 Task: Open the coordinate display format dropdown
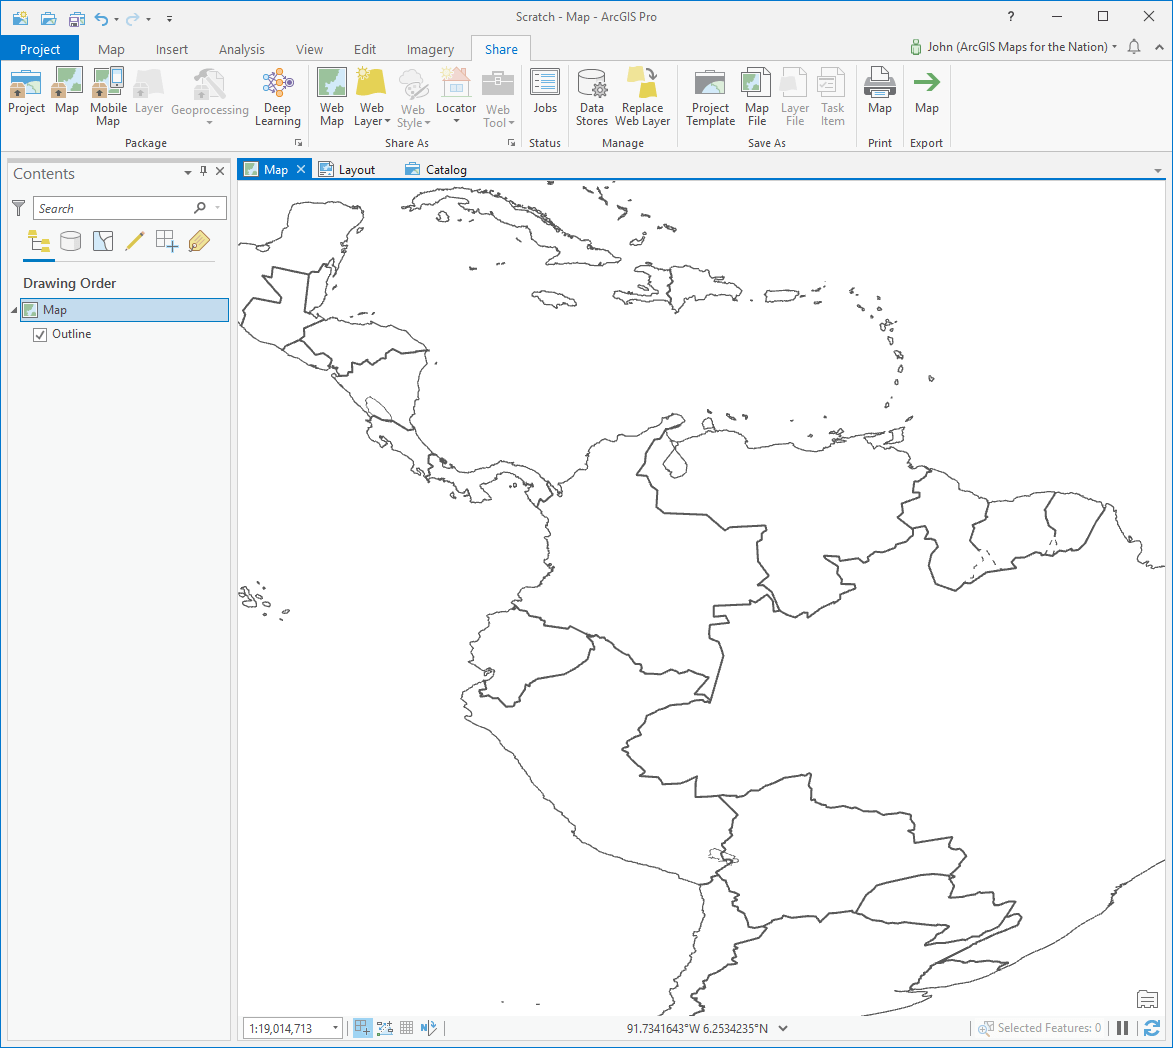(x=783, y=1028)
